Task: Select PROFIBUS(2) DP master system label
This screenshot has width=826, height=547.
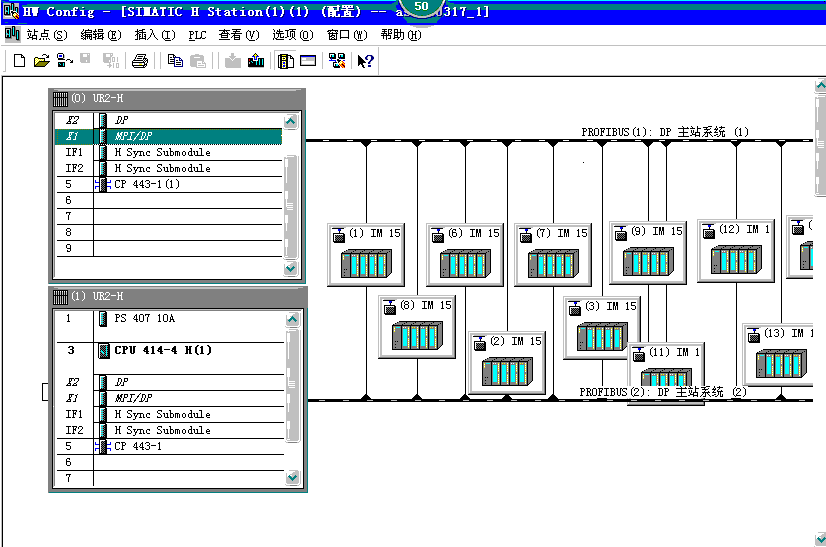Action: tap(663, 392)
